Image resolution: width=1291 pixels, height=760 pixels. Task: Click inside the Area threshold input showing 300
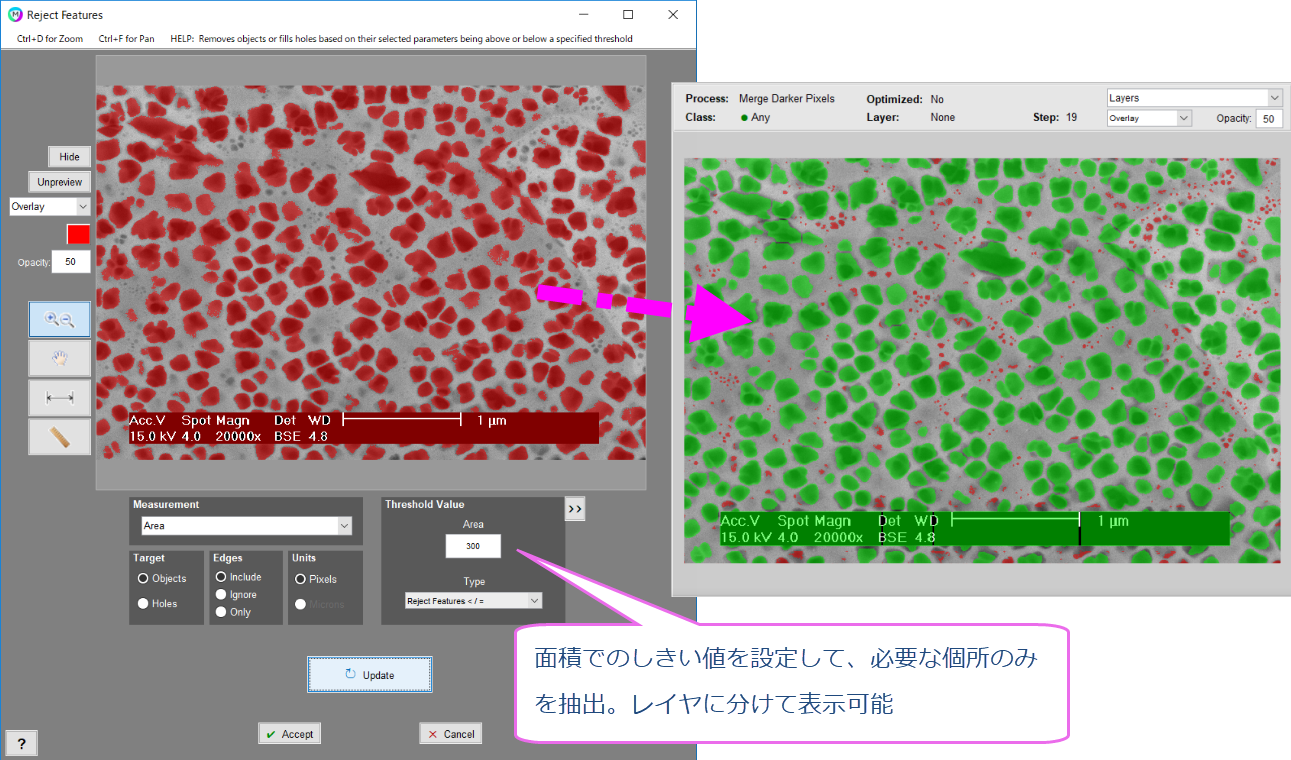click(472, 546)
